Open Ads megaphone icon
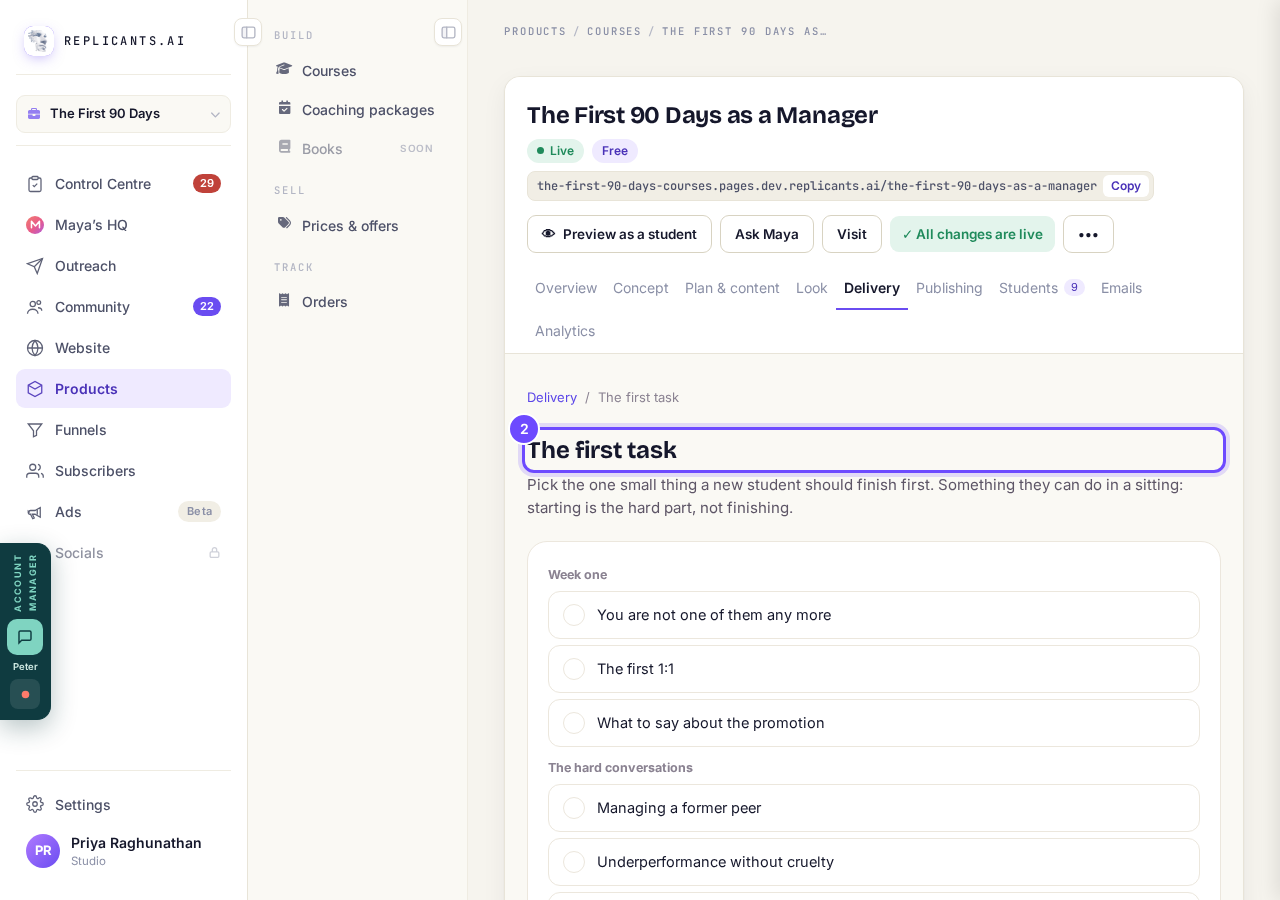Screen dimensions: 1280x900 click(35, 512)
